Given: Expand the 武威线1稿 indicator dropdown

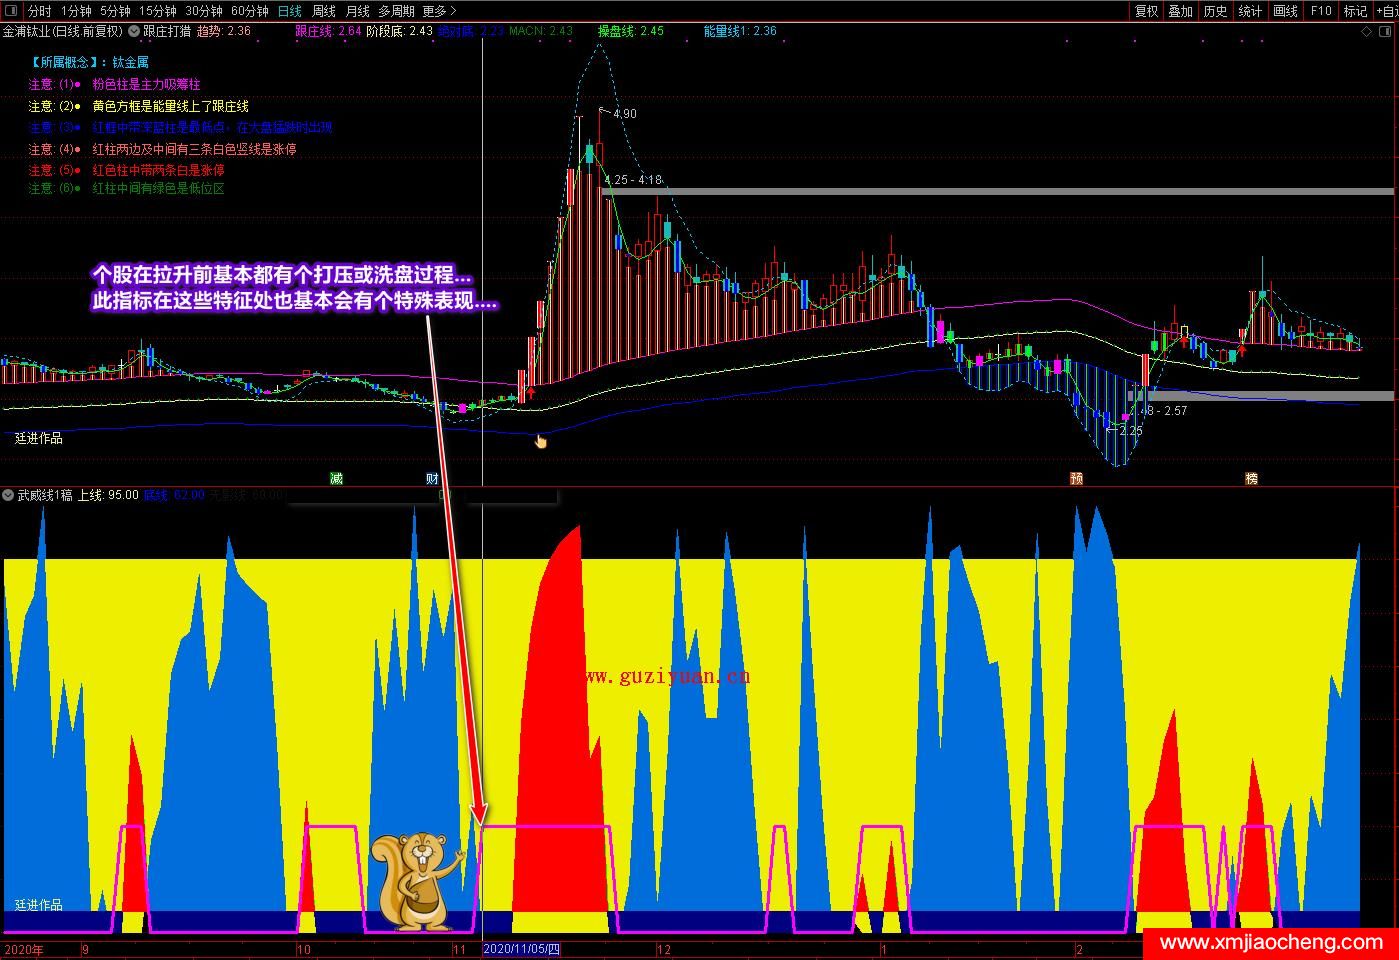Looking at the screenshot, I should pyautogui.click(x=9, y=495).
